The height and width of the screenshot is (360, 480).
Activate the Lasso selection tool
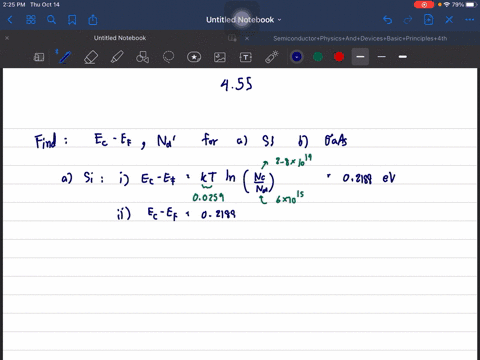click(168, 57)
